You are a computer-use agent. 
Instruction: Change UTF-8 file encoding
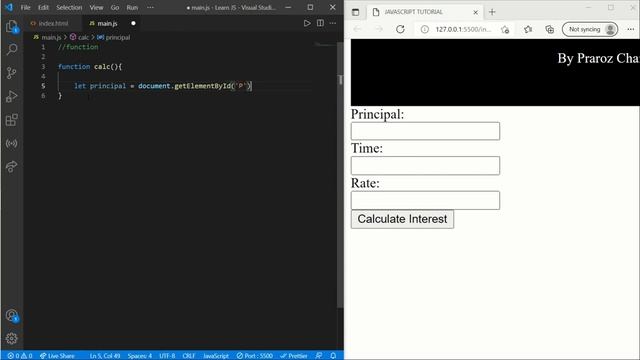167,356
